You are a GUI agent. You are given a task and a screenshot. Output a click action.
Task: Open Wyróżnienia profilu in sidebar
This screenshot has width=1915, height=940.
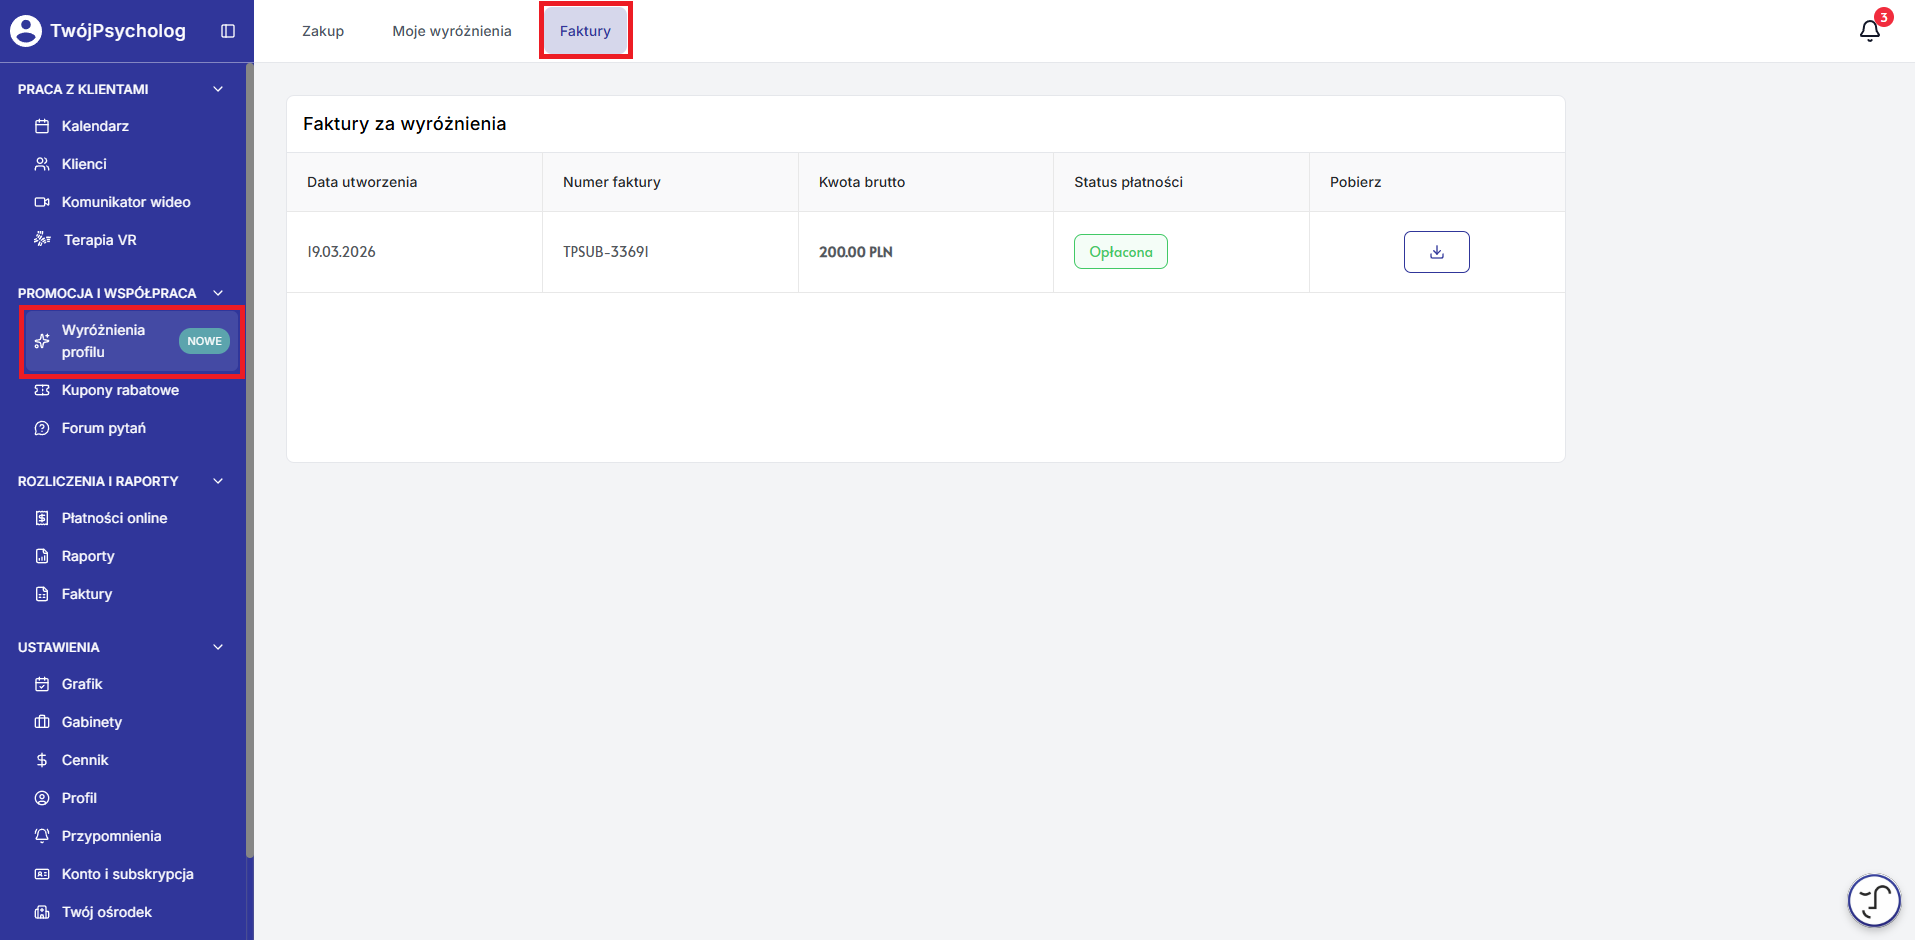pyautogui.click(x=132, y=341)
